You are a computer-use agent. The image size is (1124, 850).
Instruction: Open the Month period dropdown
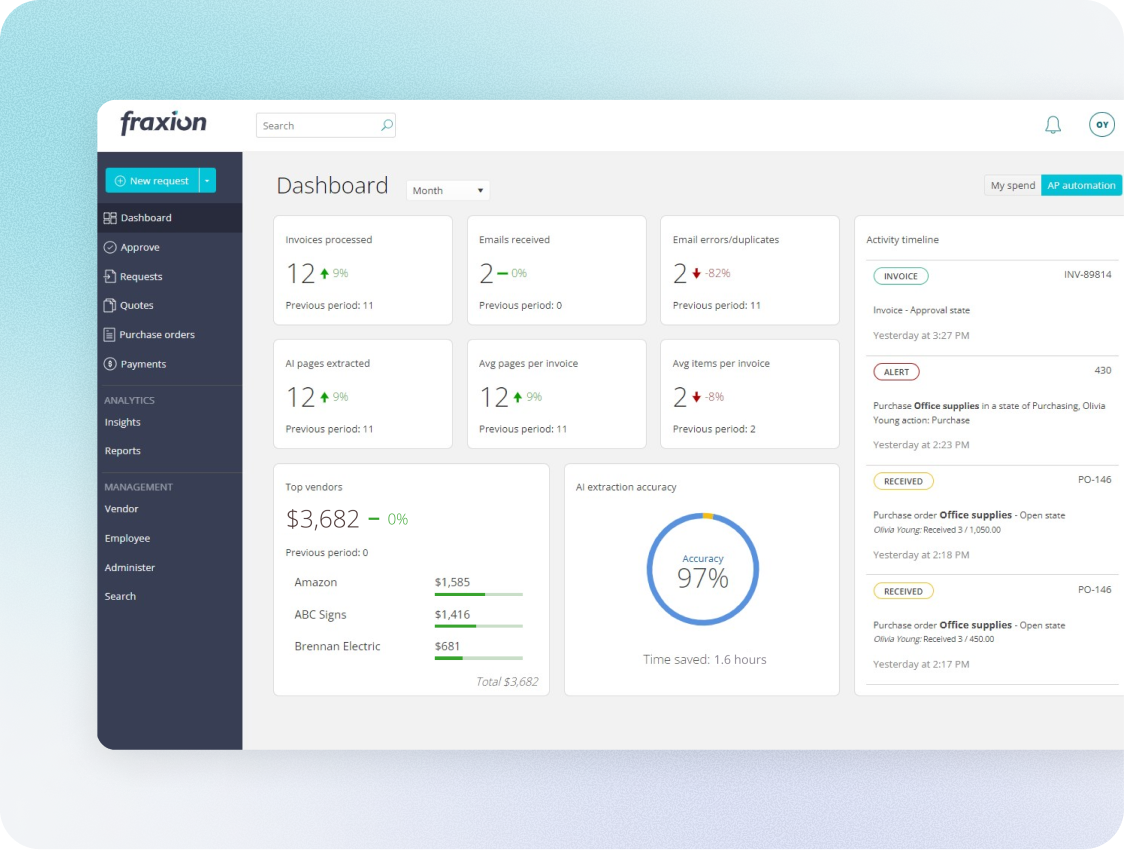[448, 191]
